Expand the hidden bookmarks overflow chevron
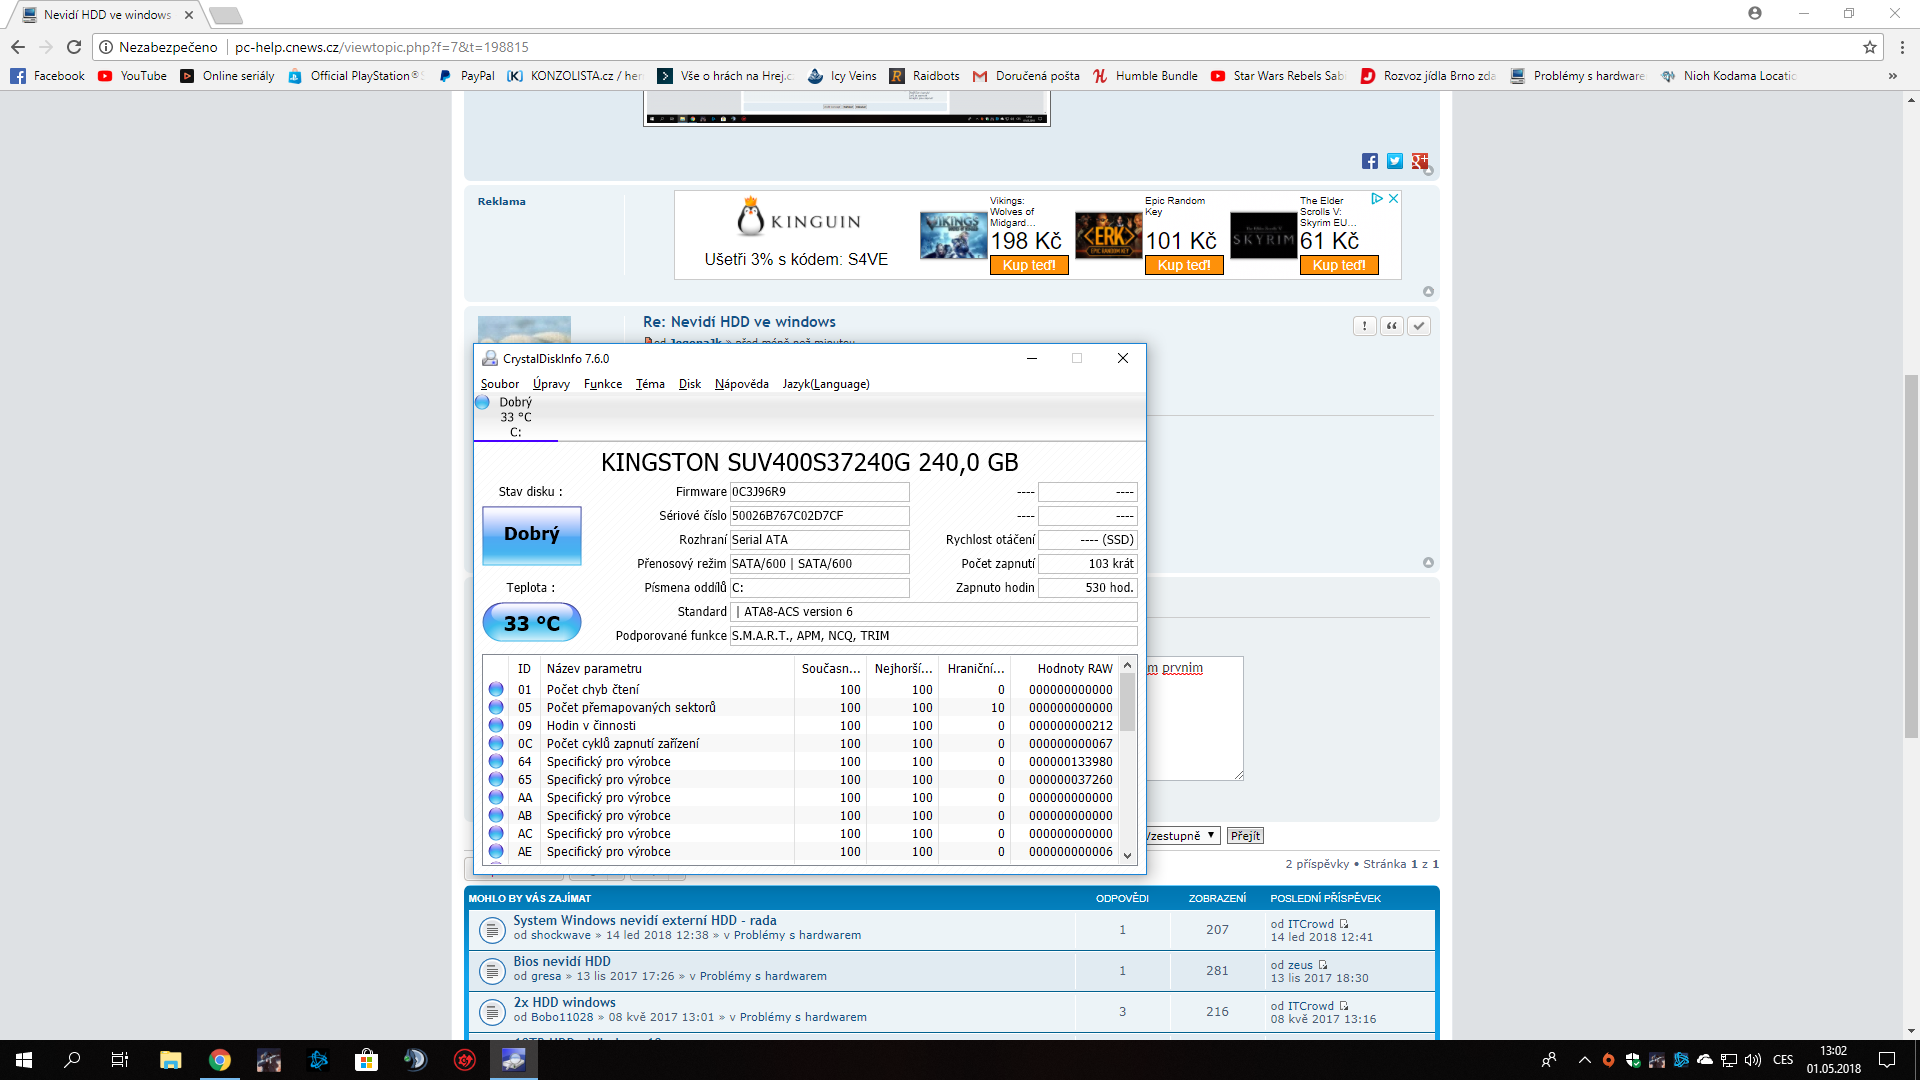The height and width of the screenshot is (1080, 1920). [x=1892, y=76]
